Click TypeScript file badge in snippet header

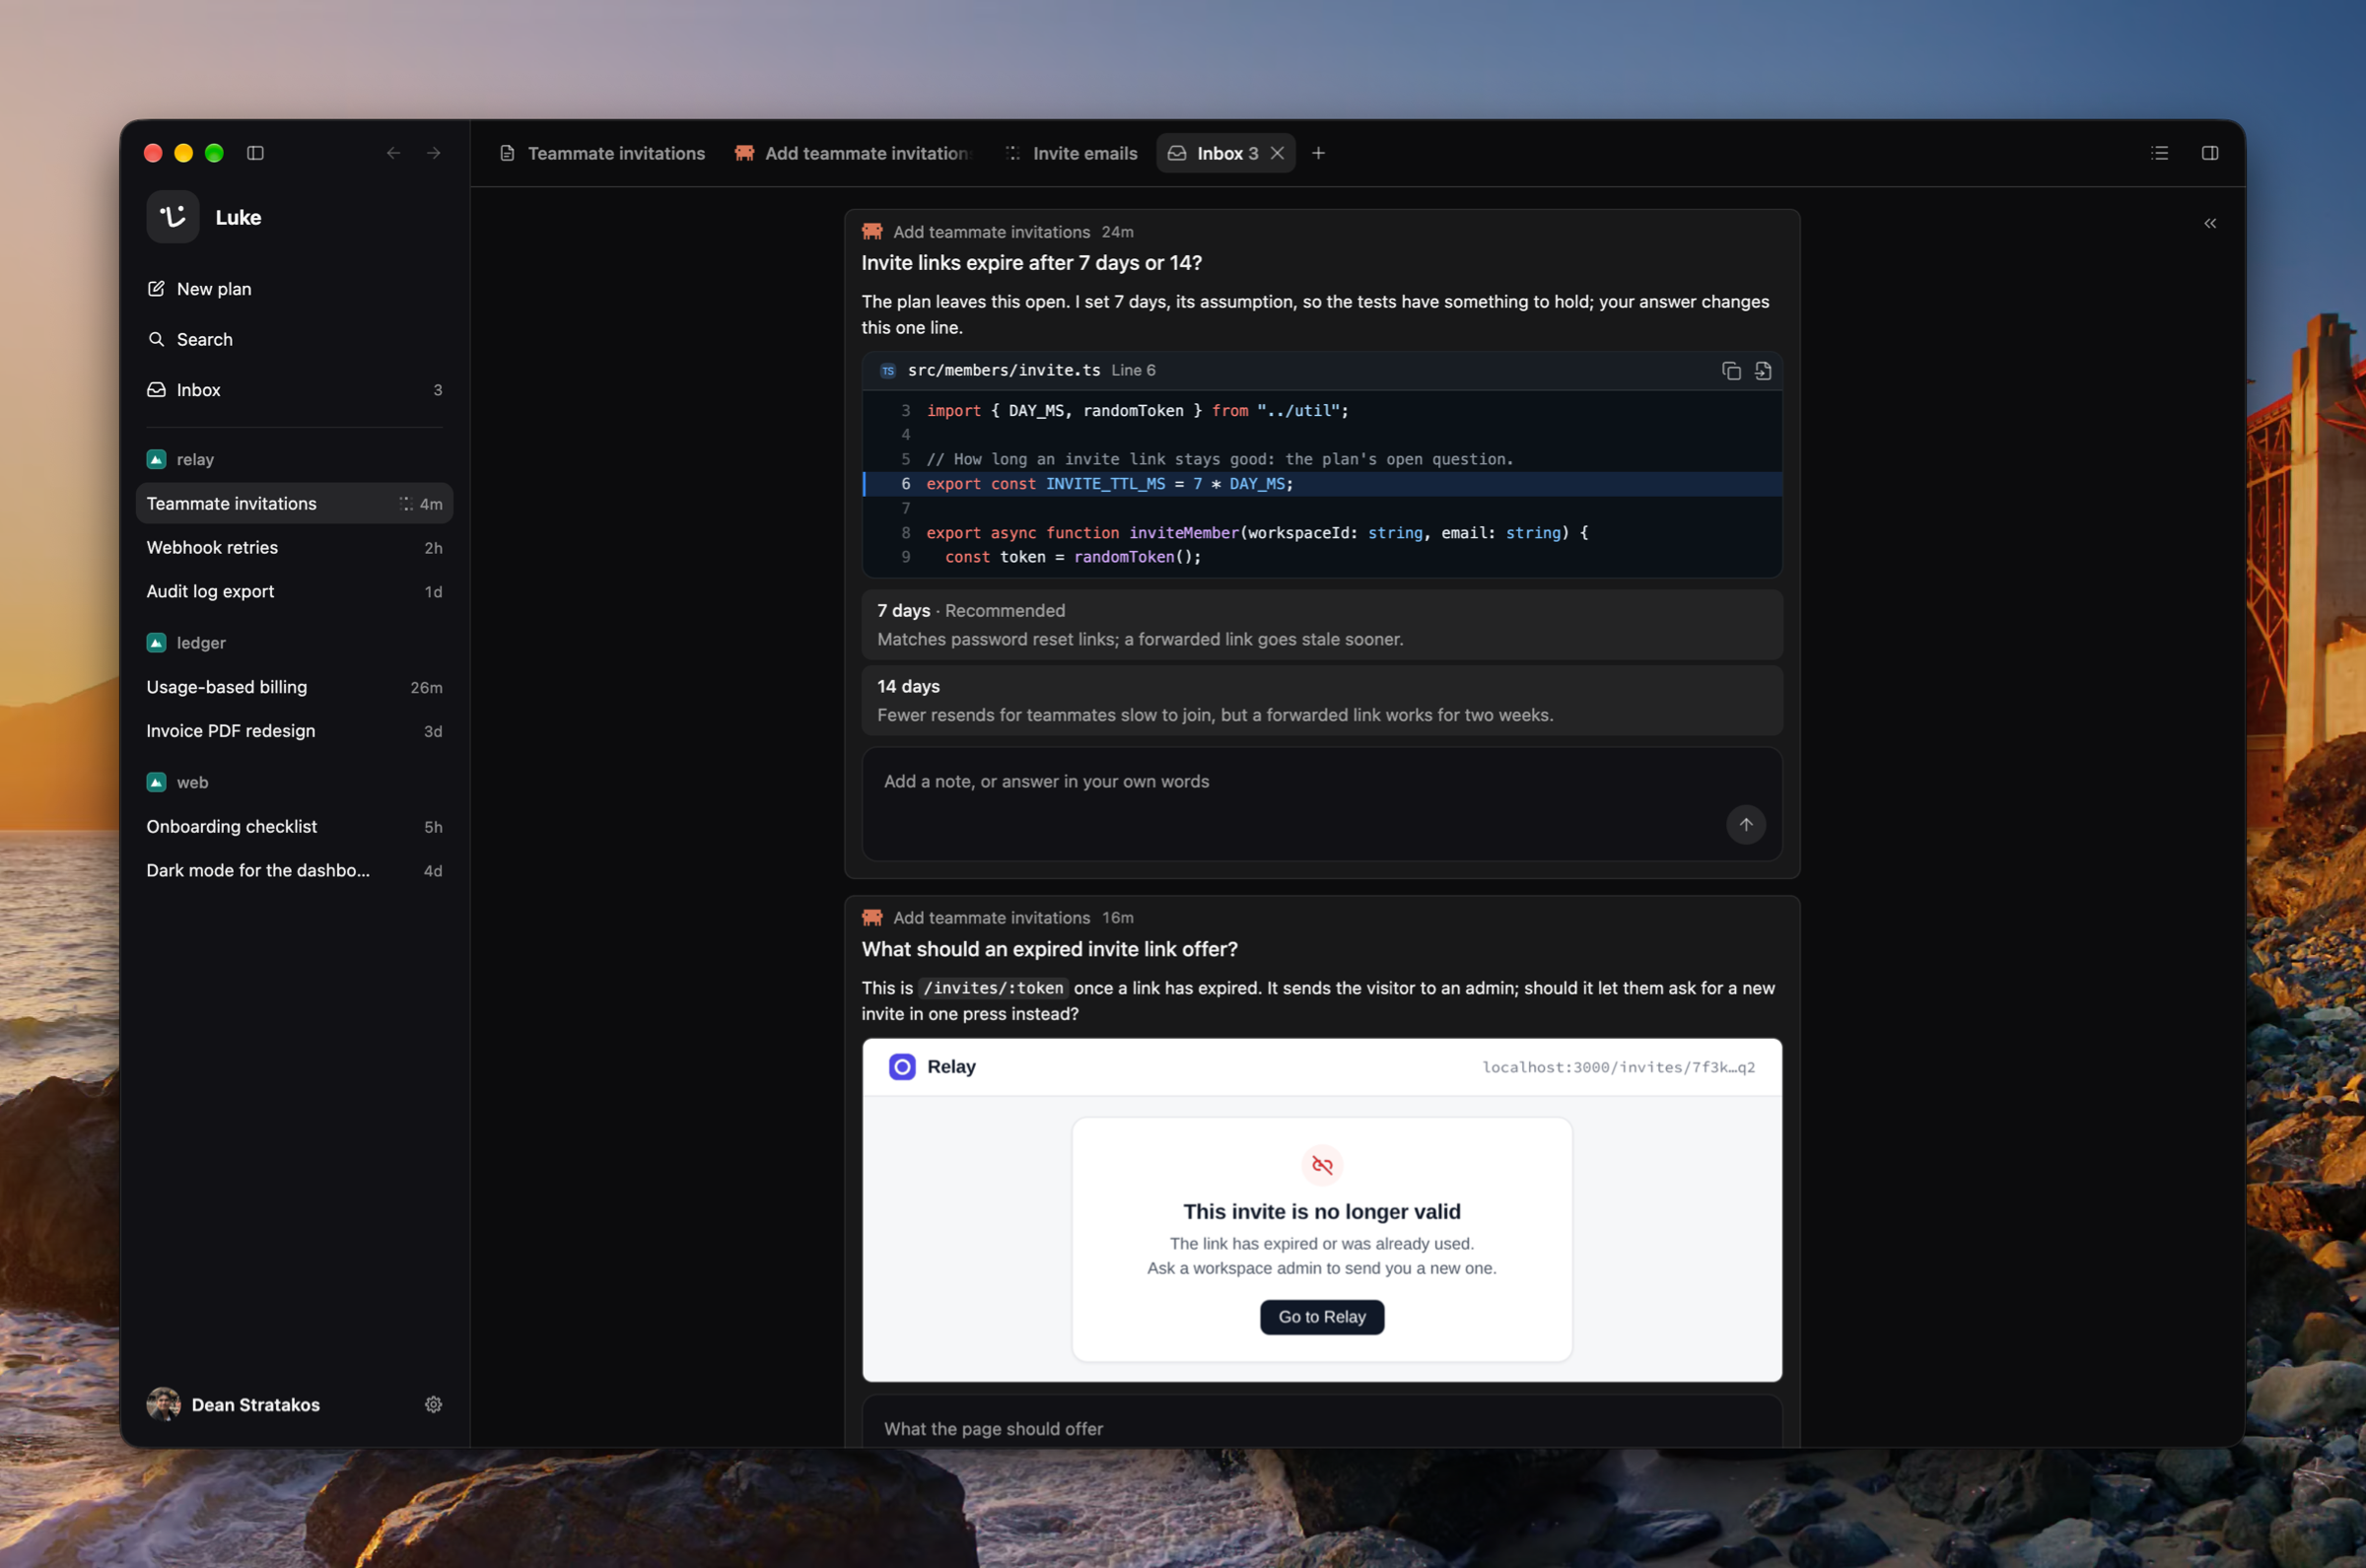coord(888,371)
